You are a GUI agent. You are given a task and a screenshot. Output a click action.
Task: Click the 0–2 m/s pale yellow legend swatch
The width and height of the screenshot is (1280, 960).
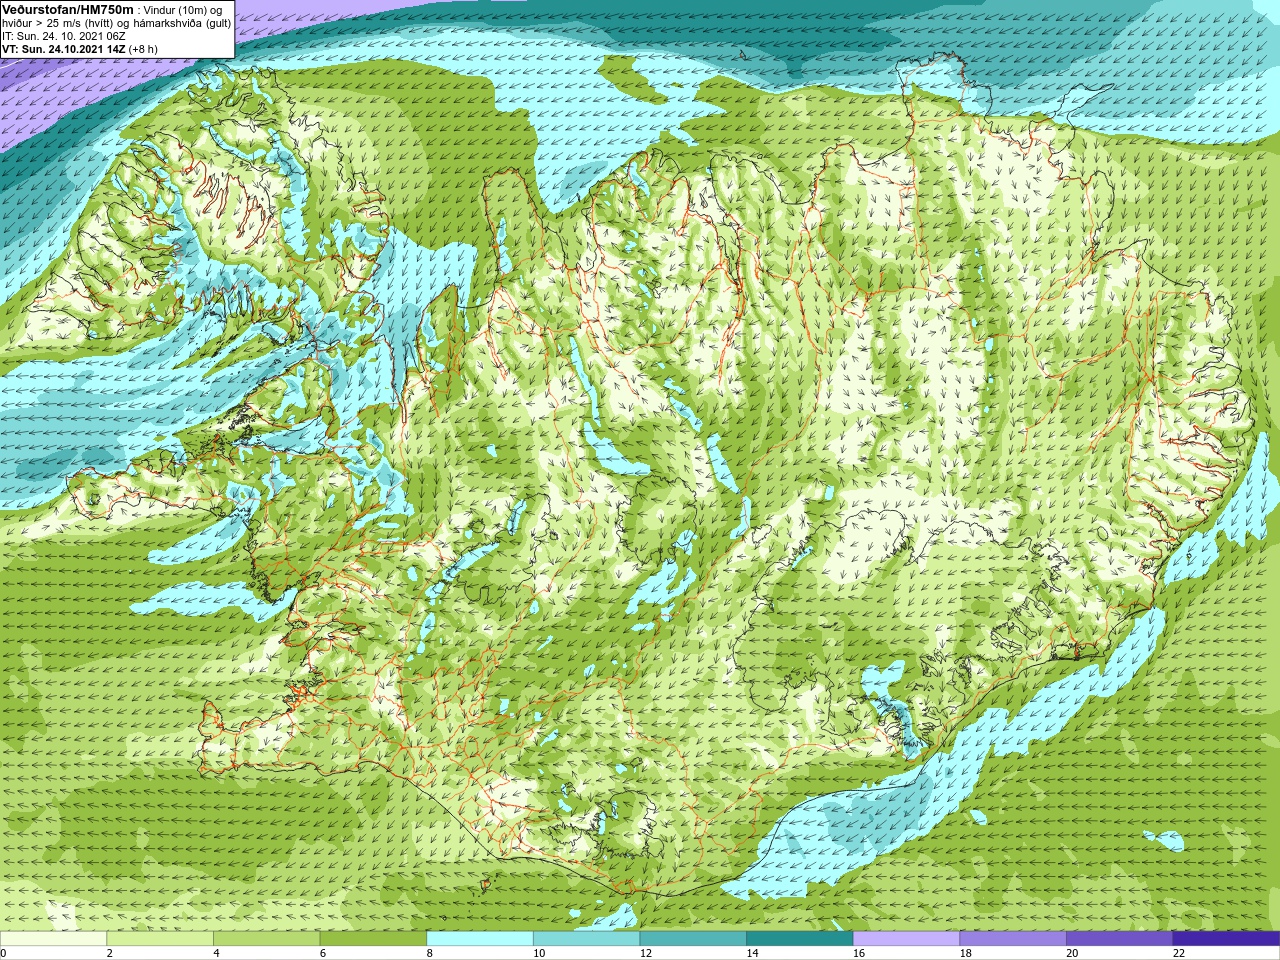53,939
